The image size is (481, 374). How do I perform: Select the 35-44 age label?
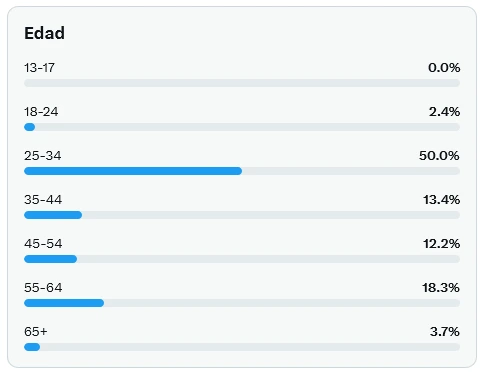point(43,200)
